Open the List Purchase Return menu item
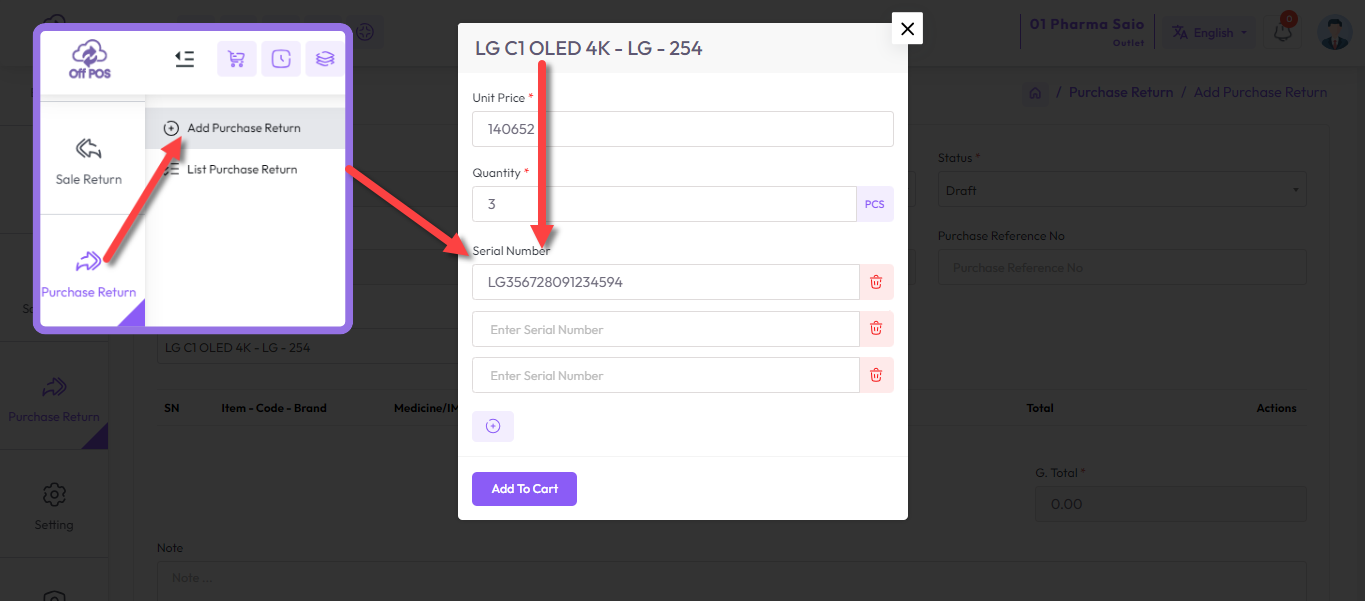 [x=241, y=170]
